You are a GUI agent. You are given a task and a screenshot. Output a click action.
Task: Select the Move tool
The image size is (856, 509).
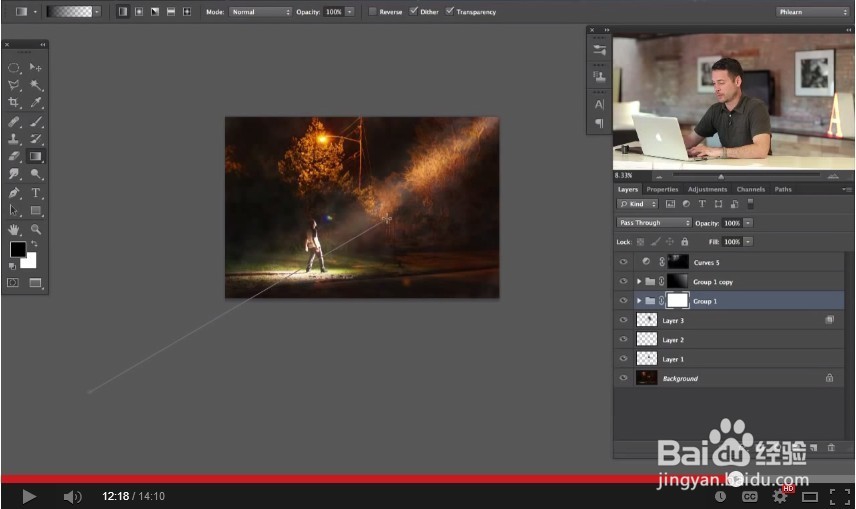(x=35, y=67)
